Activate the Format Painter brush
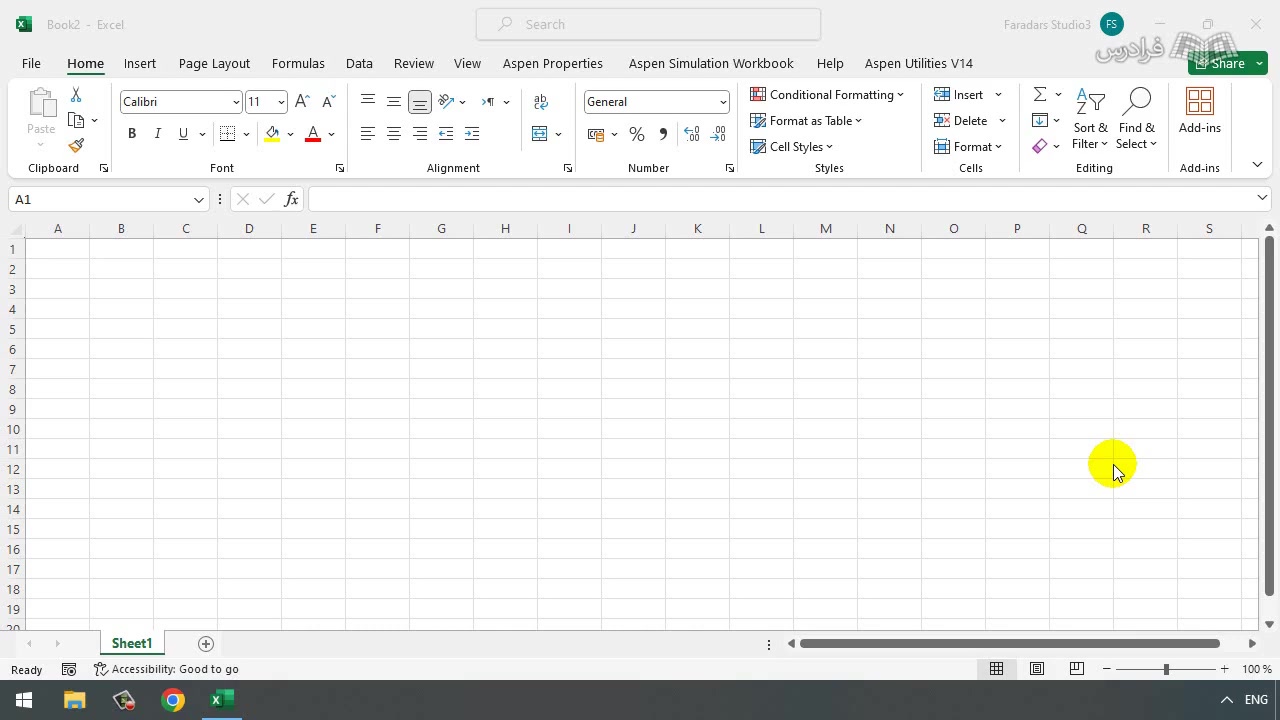 click(76, 145)
